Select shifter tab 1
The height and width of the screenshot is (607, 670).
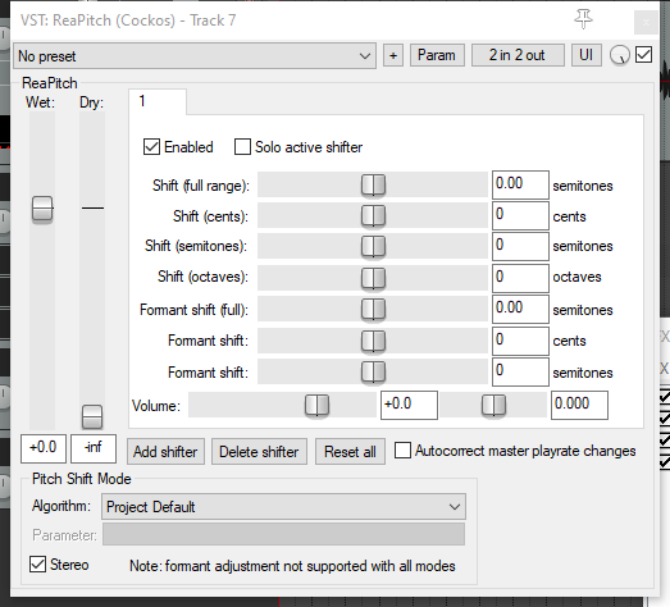(157, 102)
